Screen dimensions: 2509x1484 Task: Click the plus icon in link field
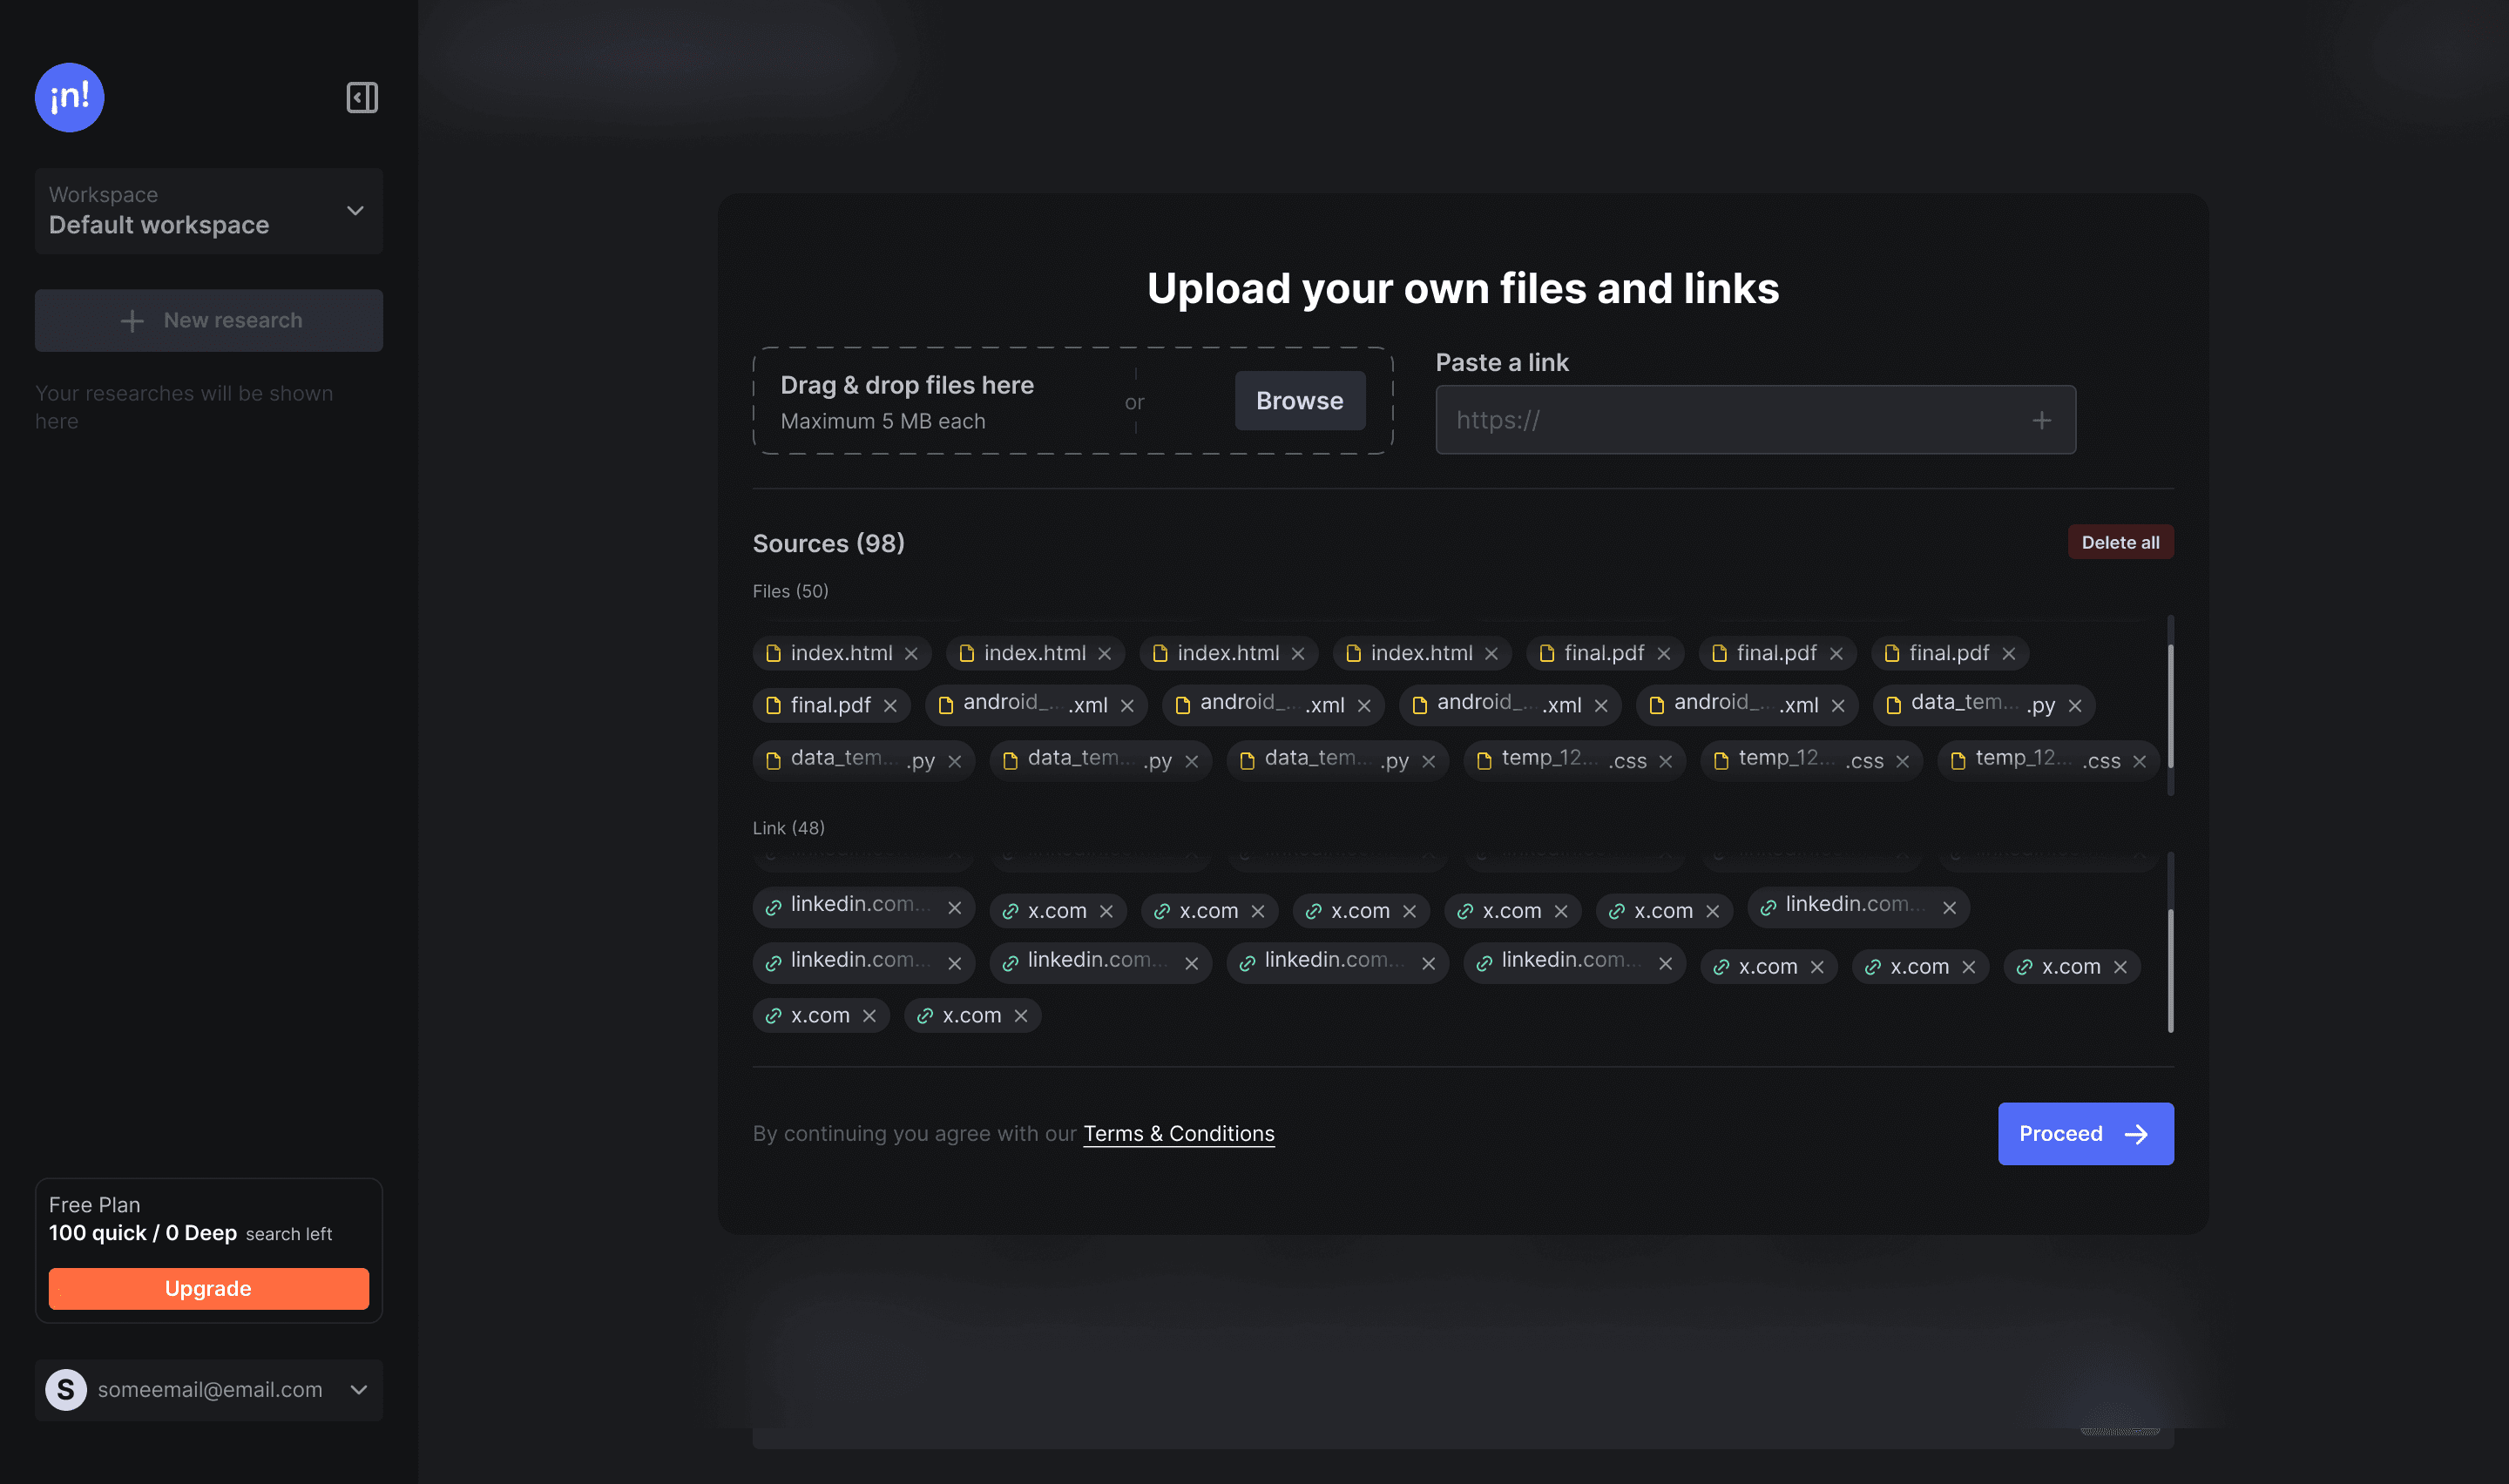[x=2041, y=421]
